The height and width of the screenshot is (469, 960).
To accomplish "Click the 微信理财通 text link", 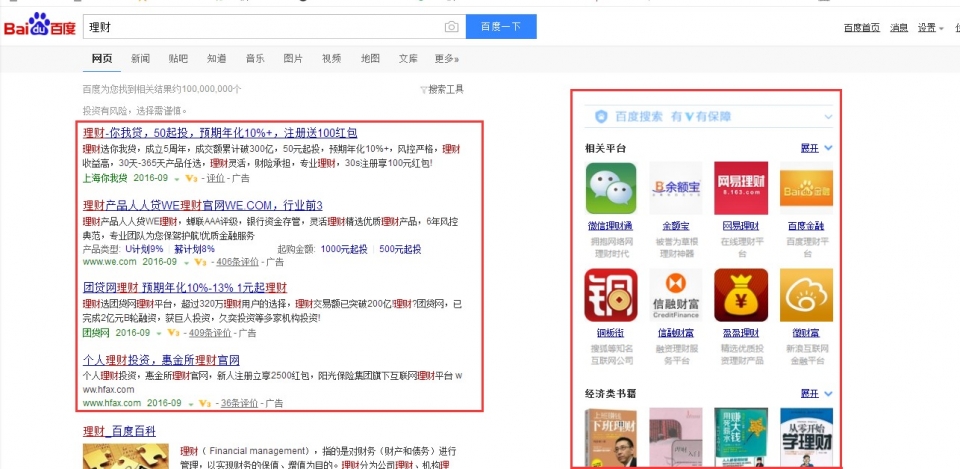I will point(610,227).
